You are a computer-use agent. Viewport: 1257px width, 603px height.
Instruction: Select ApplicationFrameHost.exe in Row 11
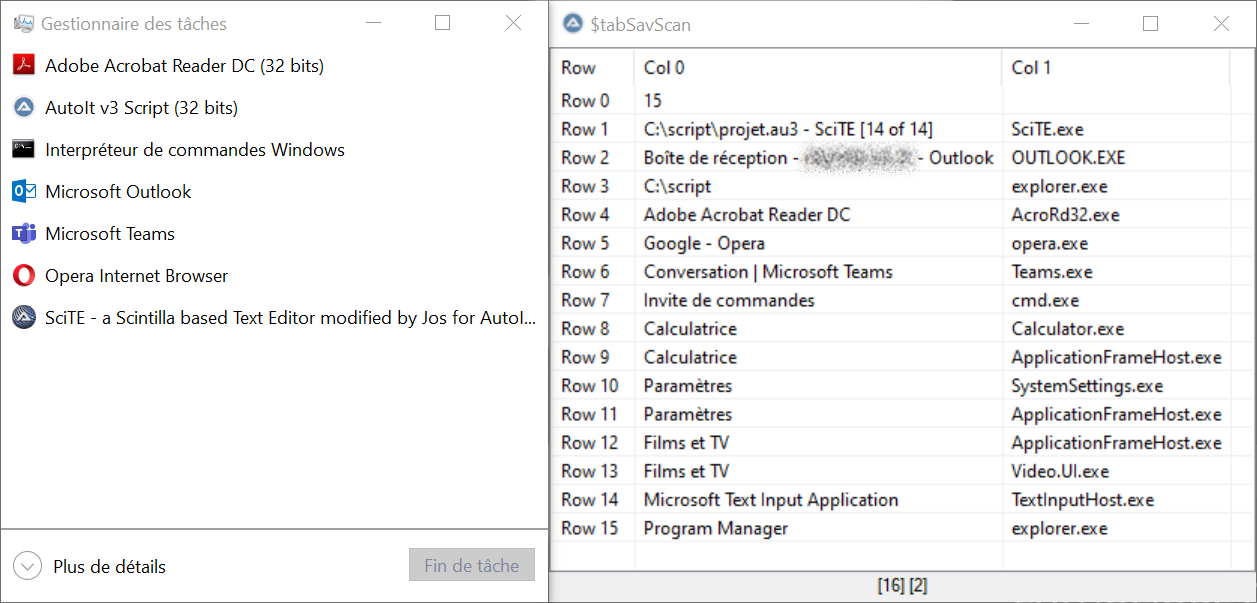(1116, 414)
